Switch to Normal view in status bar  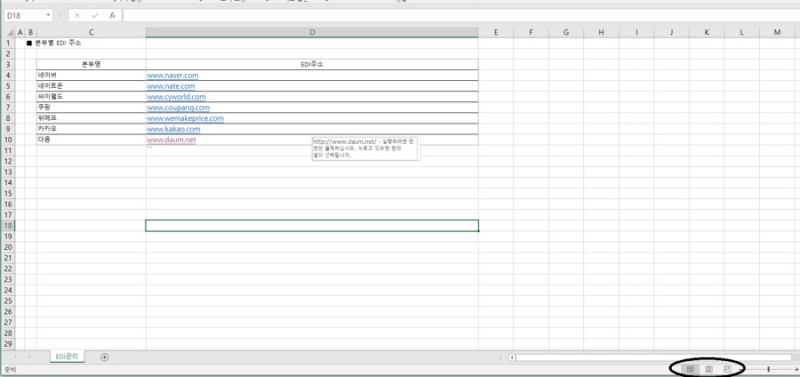690,368
